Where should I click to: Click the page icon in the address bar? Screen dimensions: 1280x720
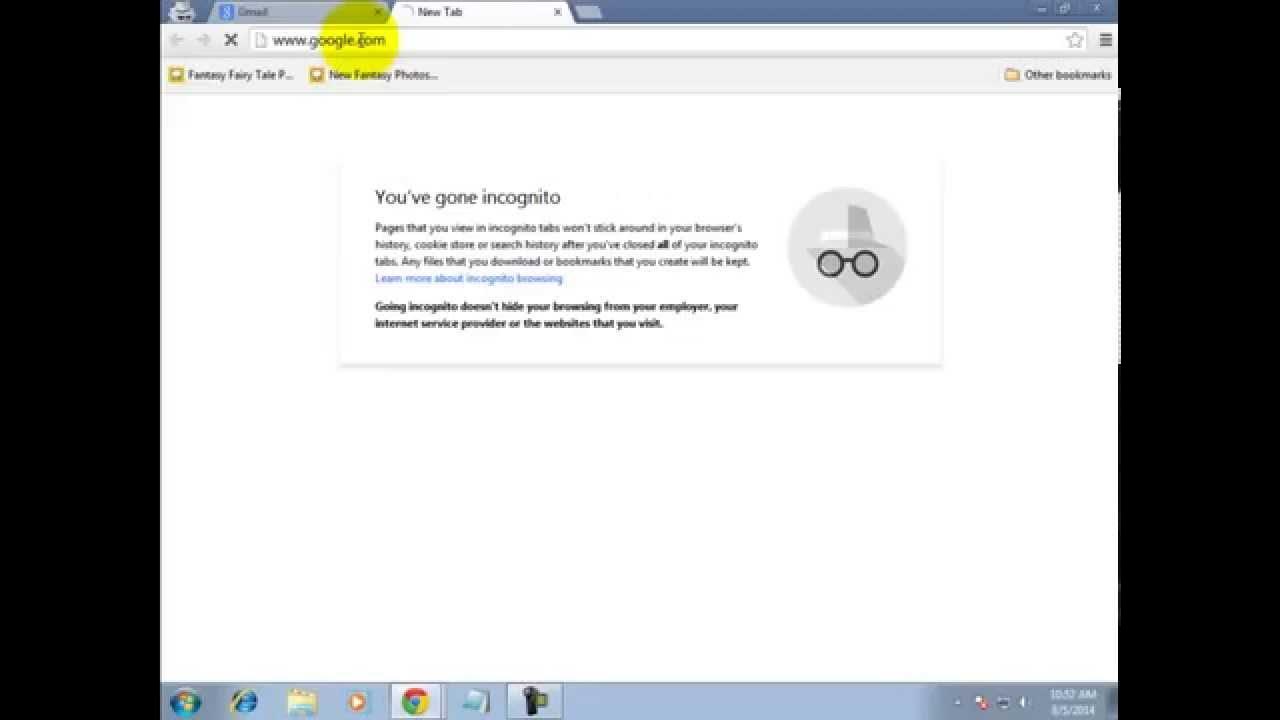(261, 40)
